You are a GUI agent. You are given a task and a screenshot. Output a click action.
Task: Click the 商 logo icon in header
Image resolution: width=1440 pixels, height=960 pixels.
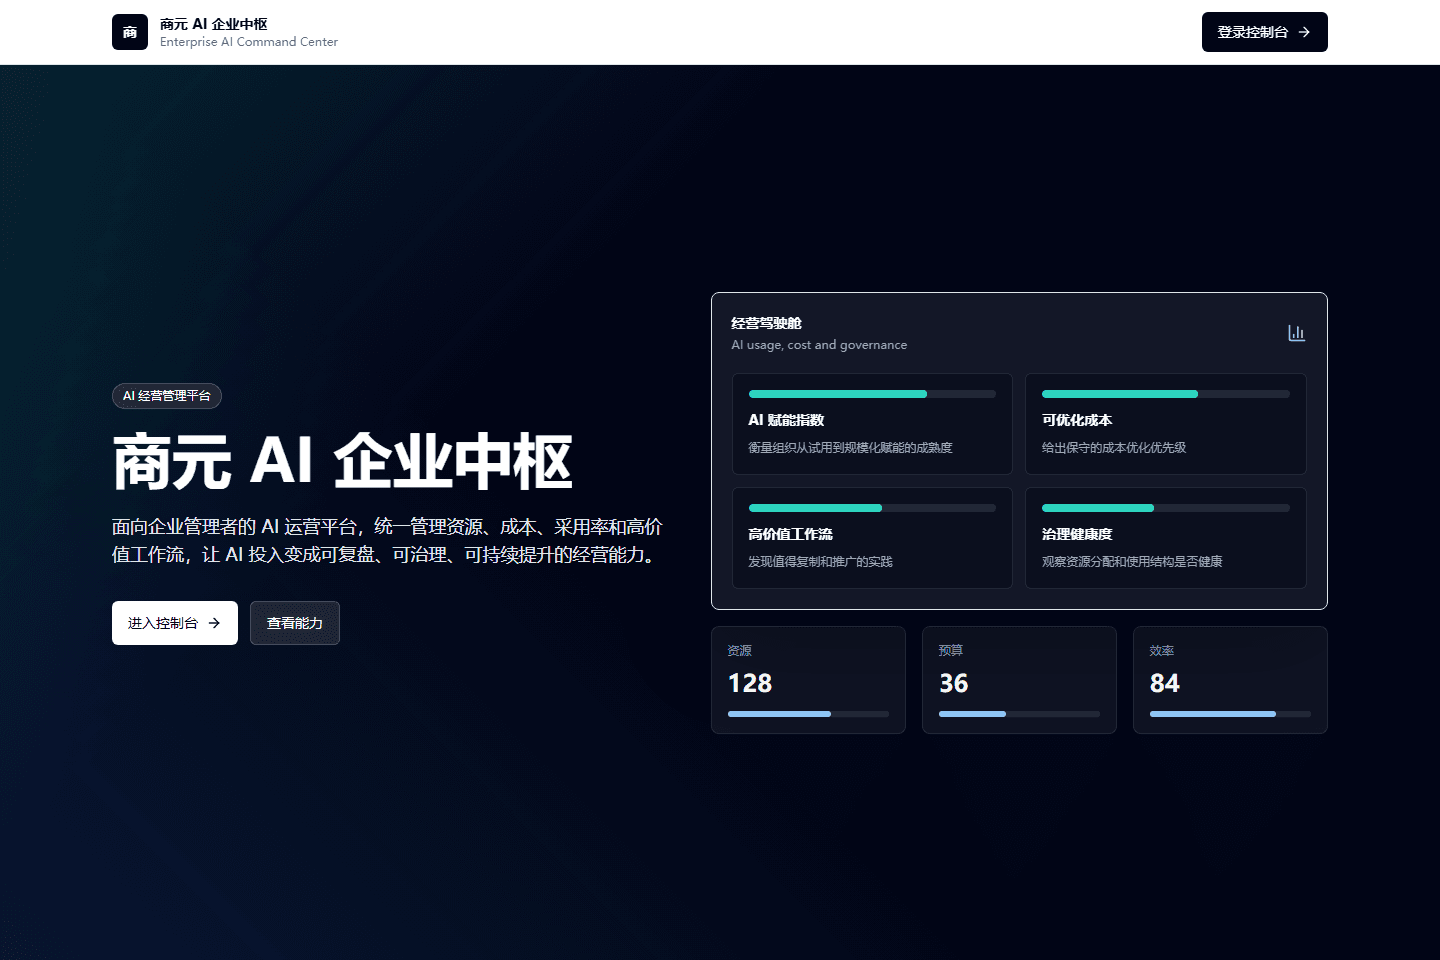point(130,32)
